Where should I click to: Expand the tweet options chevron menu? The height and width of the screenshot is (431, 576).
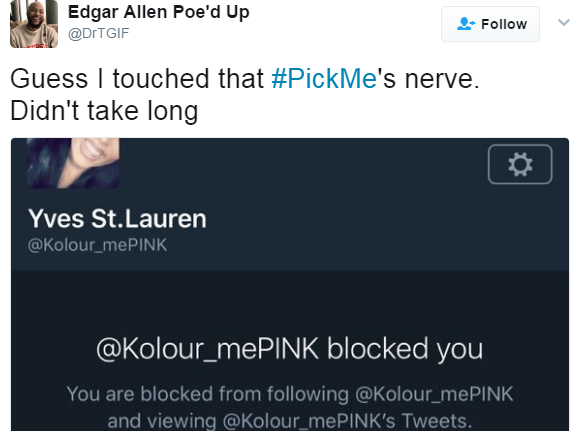coord(564,22)
